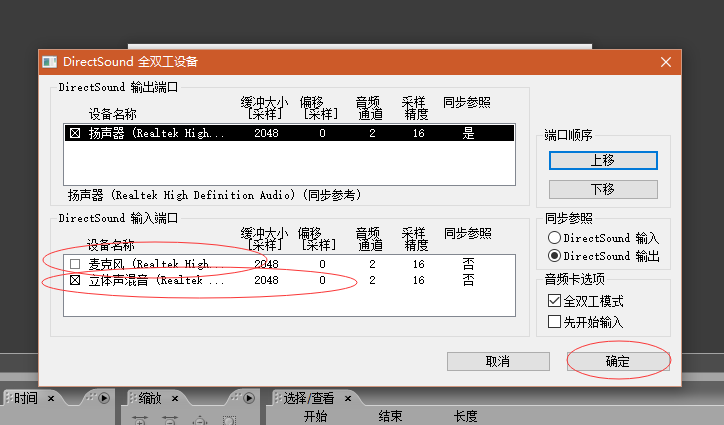The width and height of the screenshot is (724, 425).
Task: Uncheck the 立体声混音 input device checkbox
Action: (x=75, y=280)
